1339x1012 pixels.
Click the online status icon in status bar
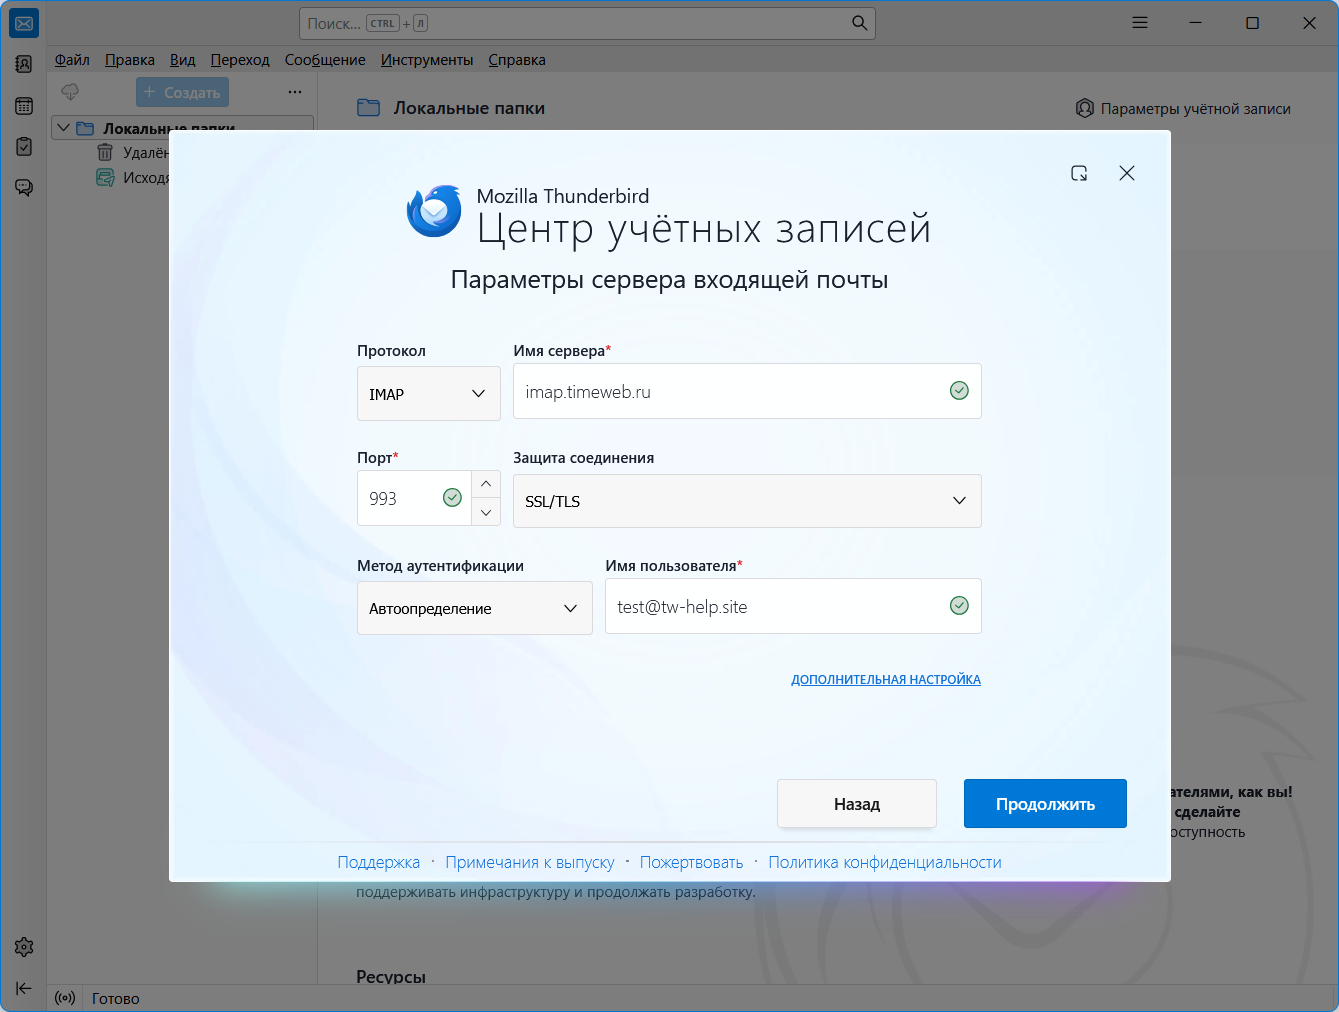(65, 998)
